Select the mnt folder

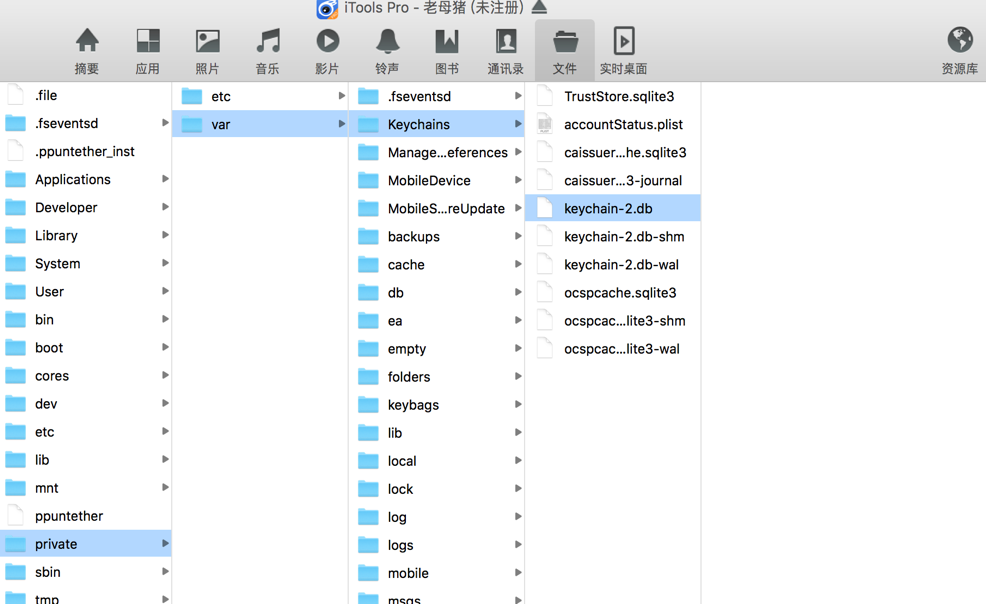[x=86, y=488]
